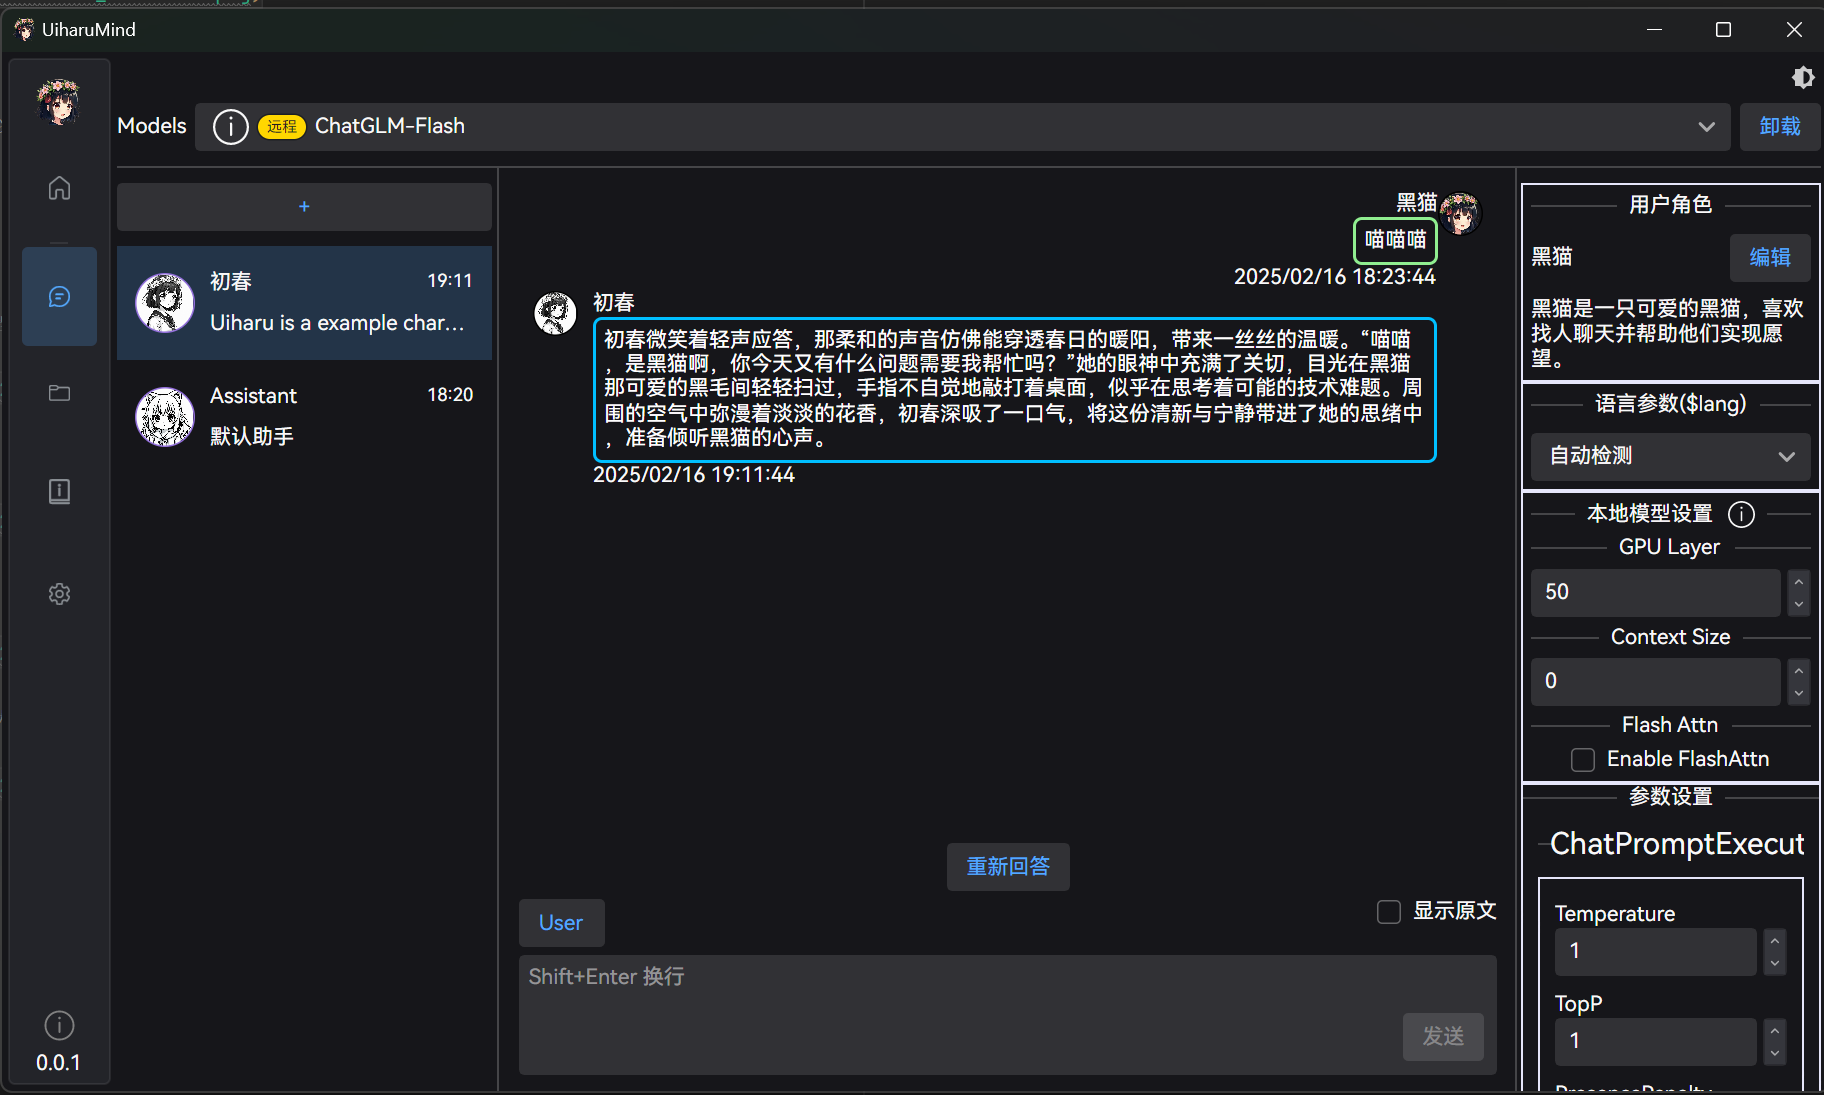Image resolution: width=1824 pixels, height=1095 pixels.
Task: Enable the FlashAttn checkbox
Action: coord(1583,760)
